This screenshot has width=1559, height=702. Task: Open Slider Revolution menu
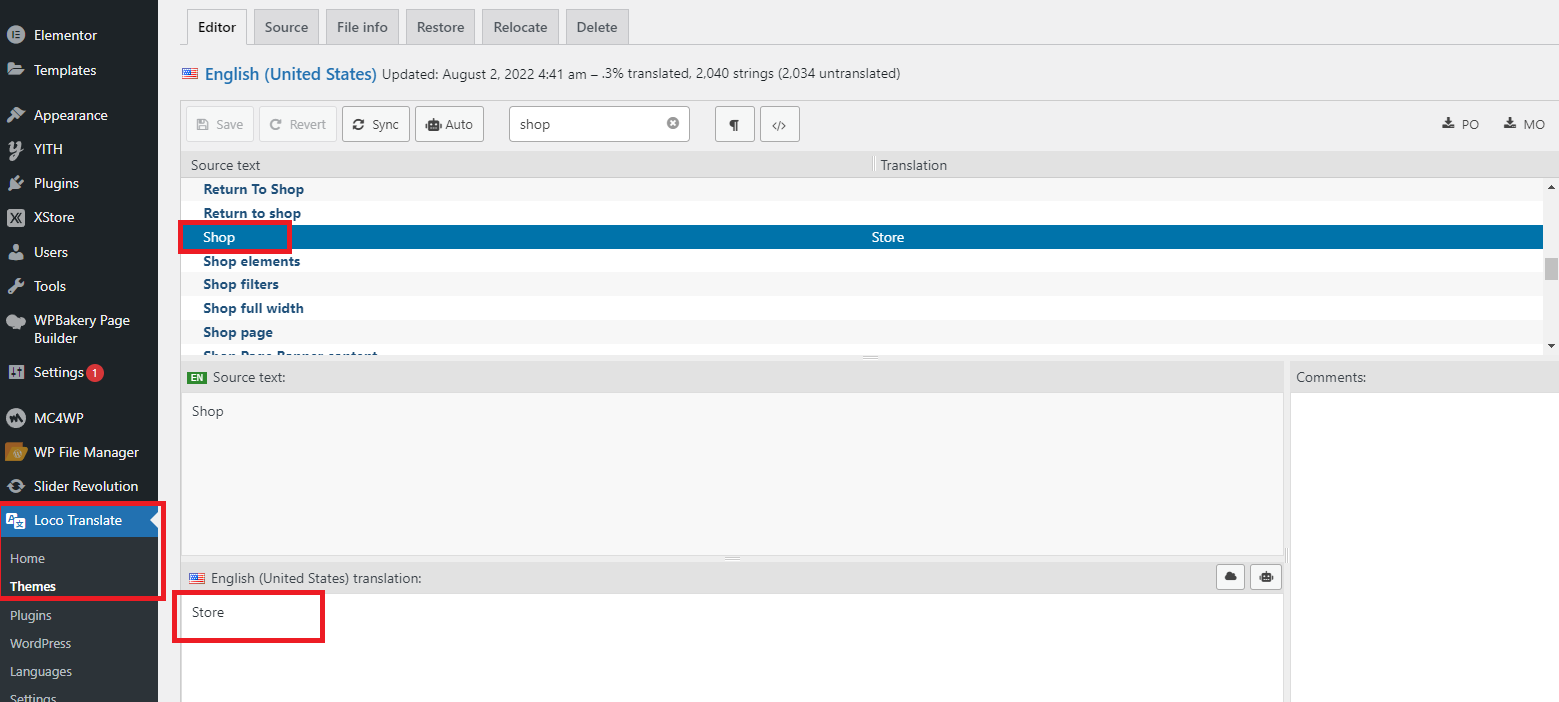coord(86,486)
